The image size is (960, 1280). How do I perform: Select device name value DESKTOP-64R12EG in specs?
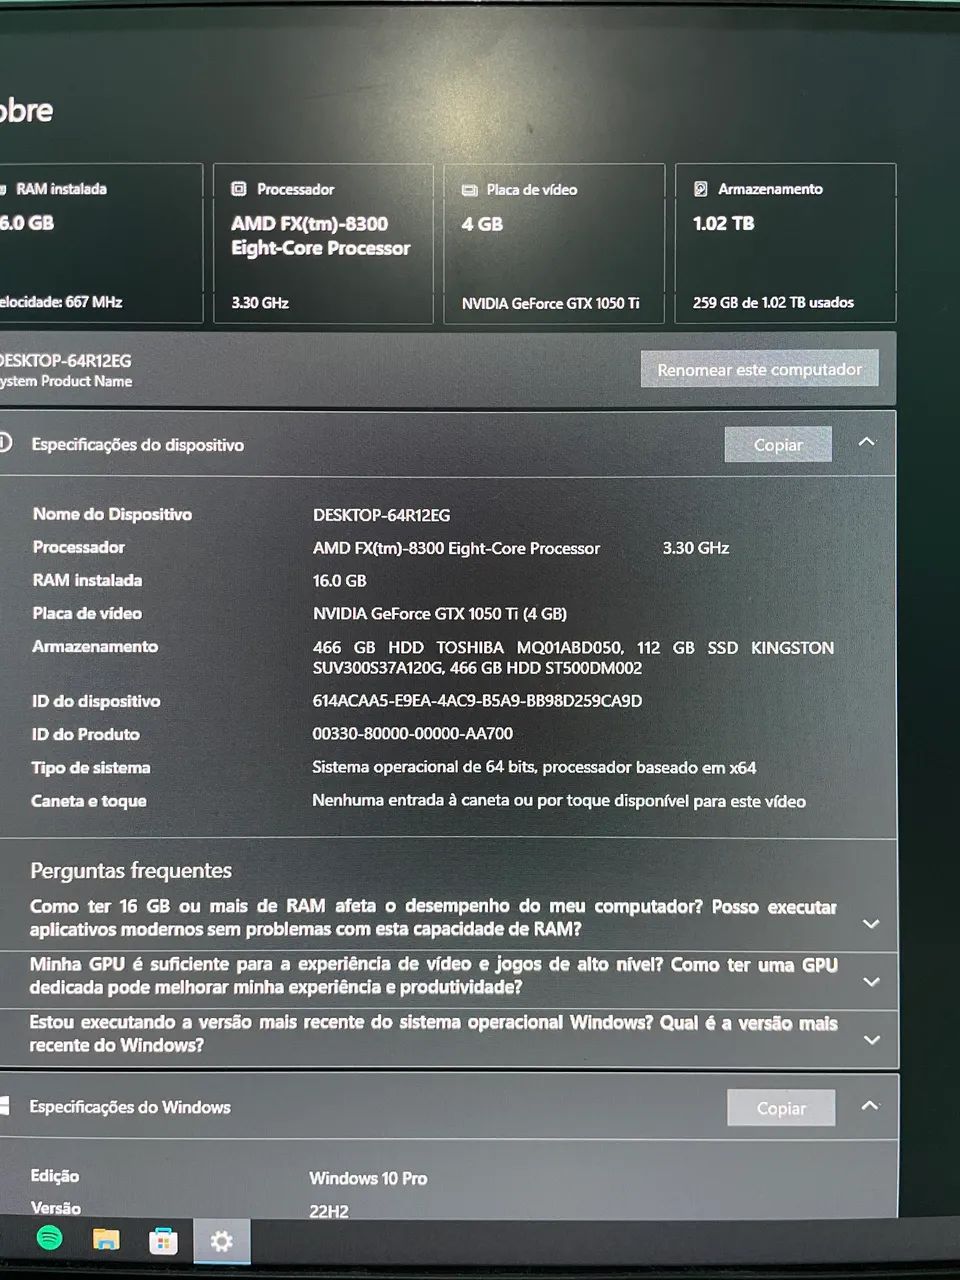(x=381, y=515)
